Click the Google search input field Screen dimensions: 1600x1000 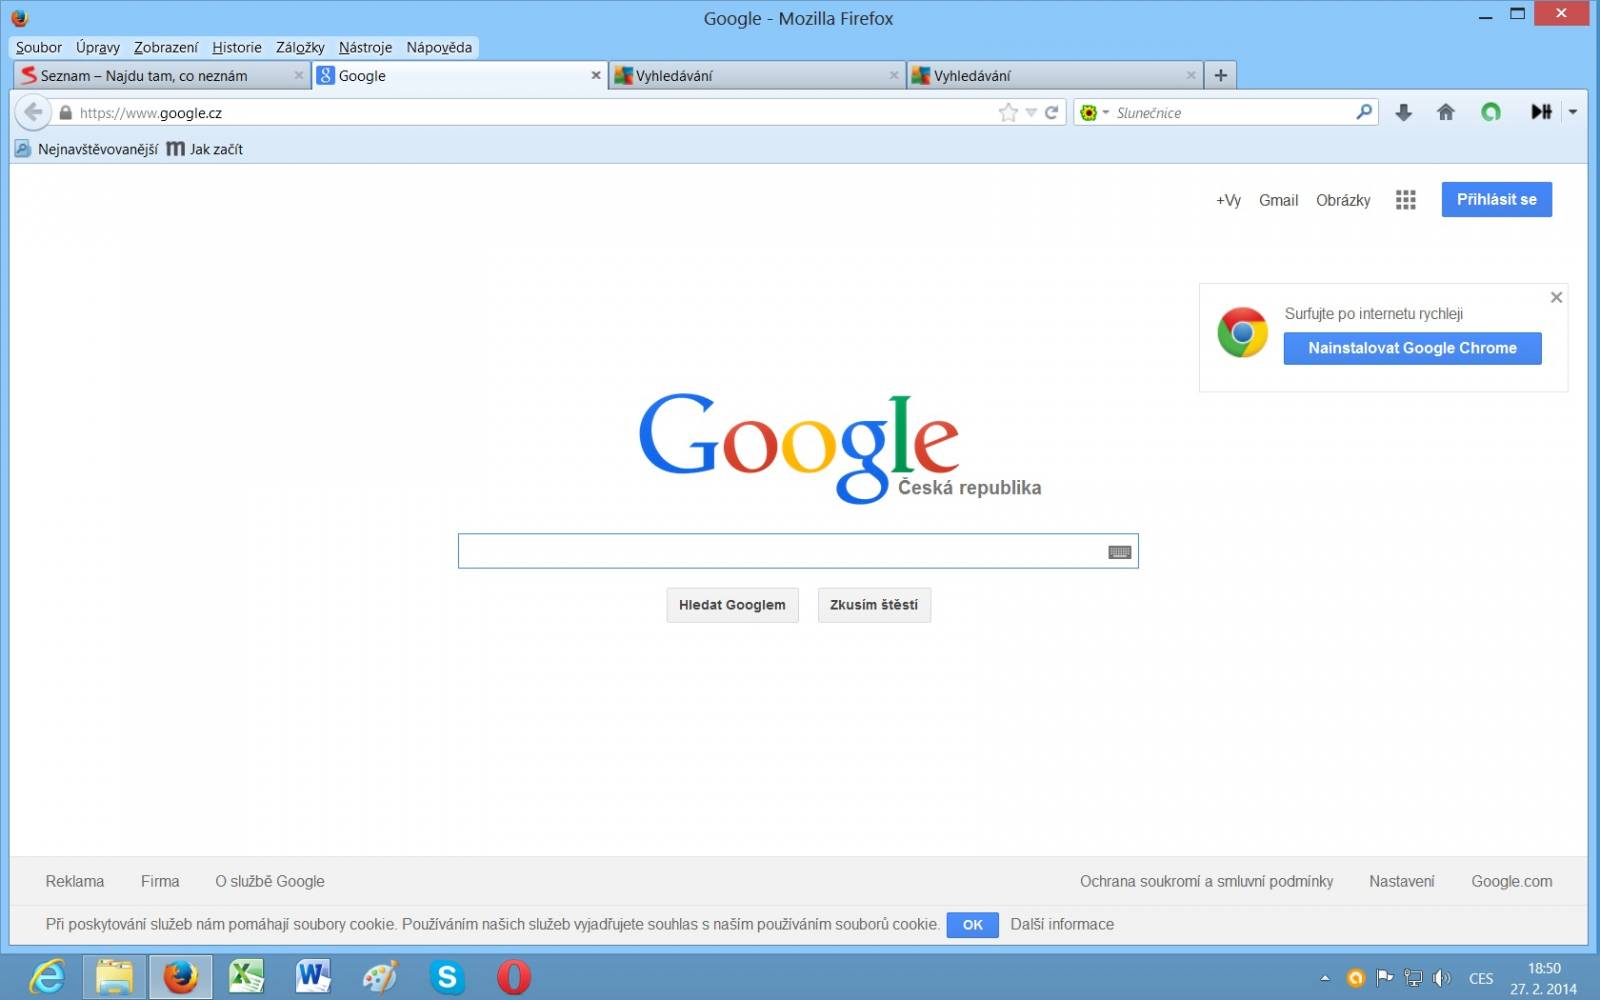click(798, 551)
